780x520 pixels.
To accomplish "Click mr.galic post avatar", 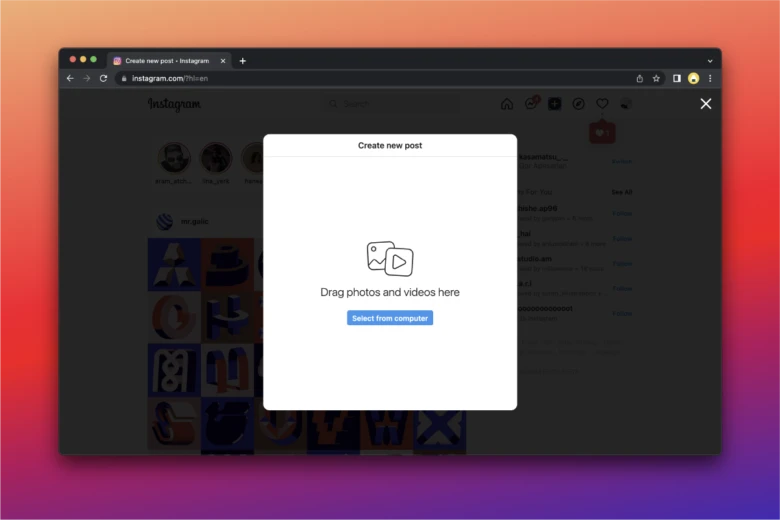I will coord(165,221).
